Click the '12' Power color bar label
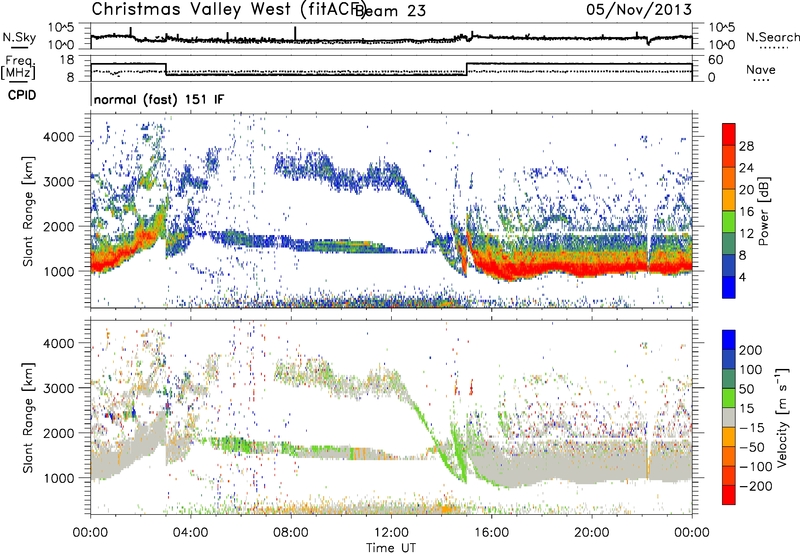 coord(746,234)
